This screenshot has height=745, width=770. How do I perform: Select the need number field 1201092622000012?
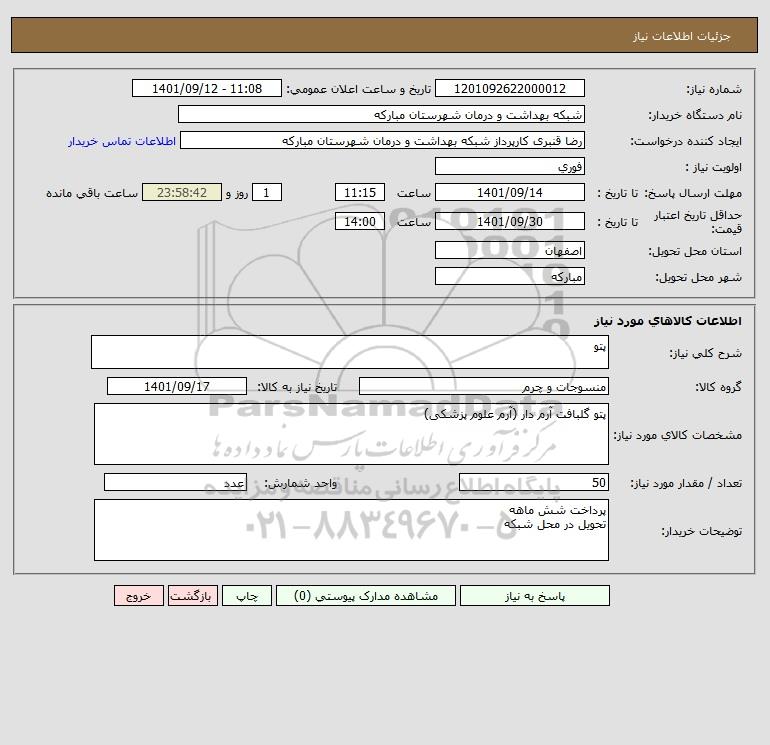(510, 88)
